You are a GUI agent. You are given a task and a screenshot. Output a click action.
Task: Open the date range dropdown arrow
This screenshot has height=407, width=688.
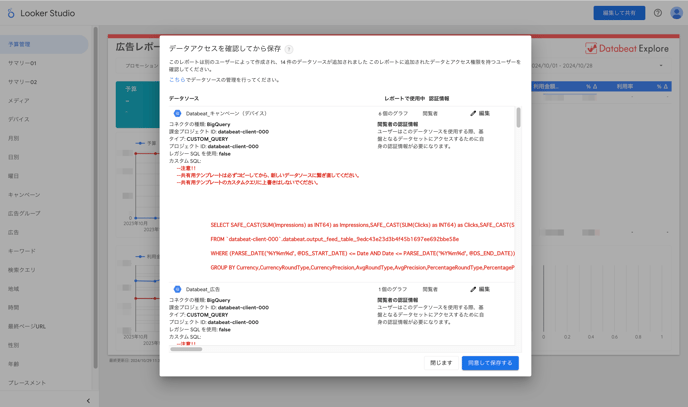tap(661, 65)
